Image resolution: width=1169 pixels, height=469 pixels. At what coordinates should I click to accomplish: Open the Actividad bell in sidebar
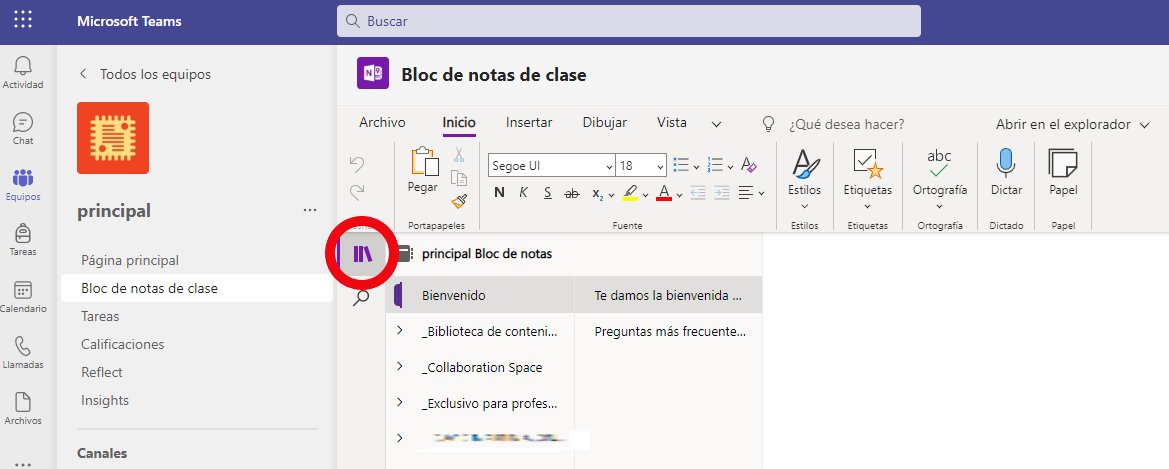23,72
